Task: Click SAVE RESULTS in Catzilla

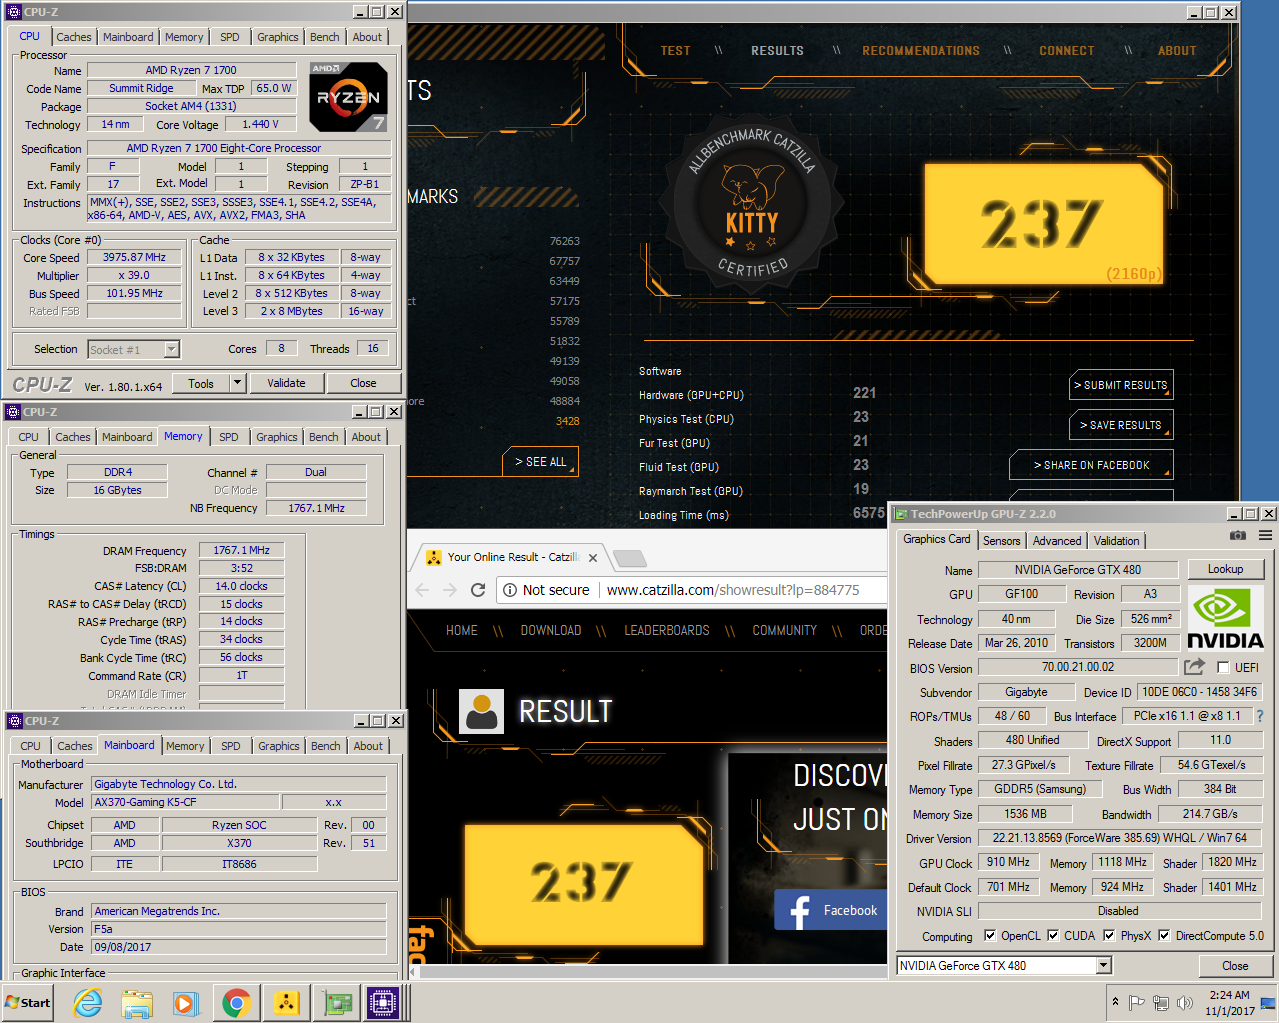Action: tap(1121, 425)
